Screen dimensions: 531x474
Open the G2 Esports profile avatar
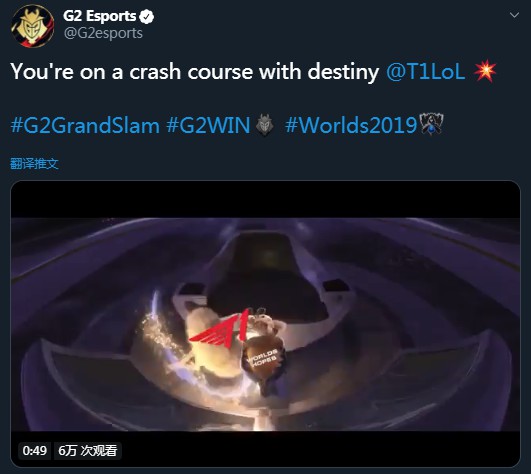click(x=33, y=26)
